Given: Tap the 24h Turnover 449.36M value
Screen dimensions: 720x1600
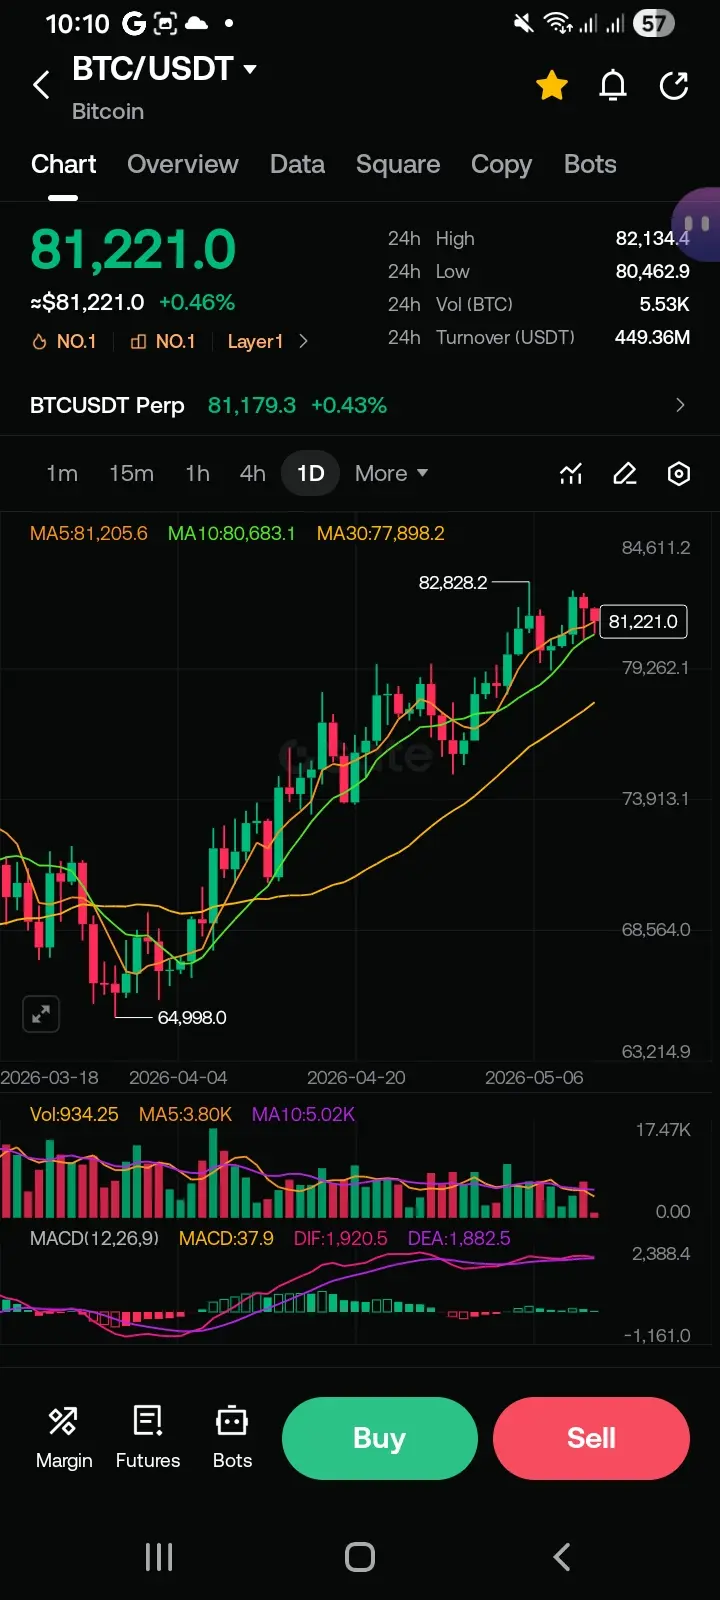Looking at the screenshot, I should click(x=652, y=337).
